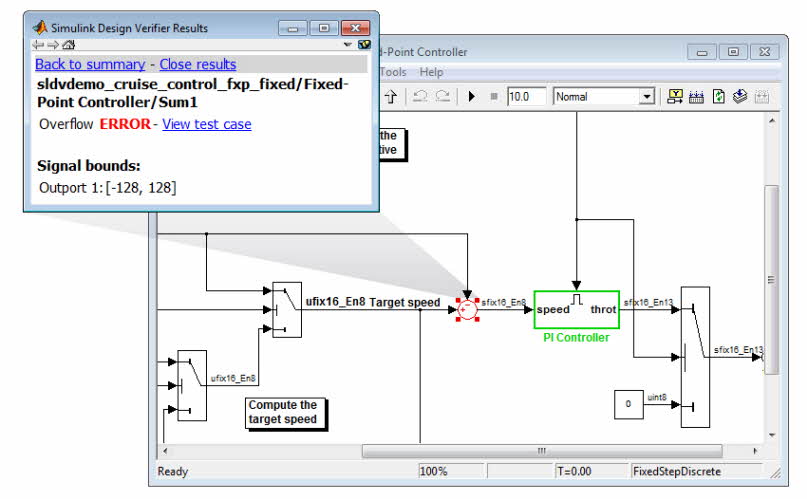Click the Target speed signal label

tap(405, 302)
